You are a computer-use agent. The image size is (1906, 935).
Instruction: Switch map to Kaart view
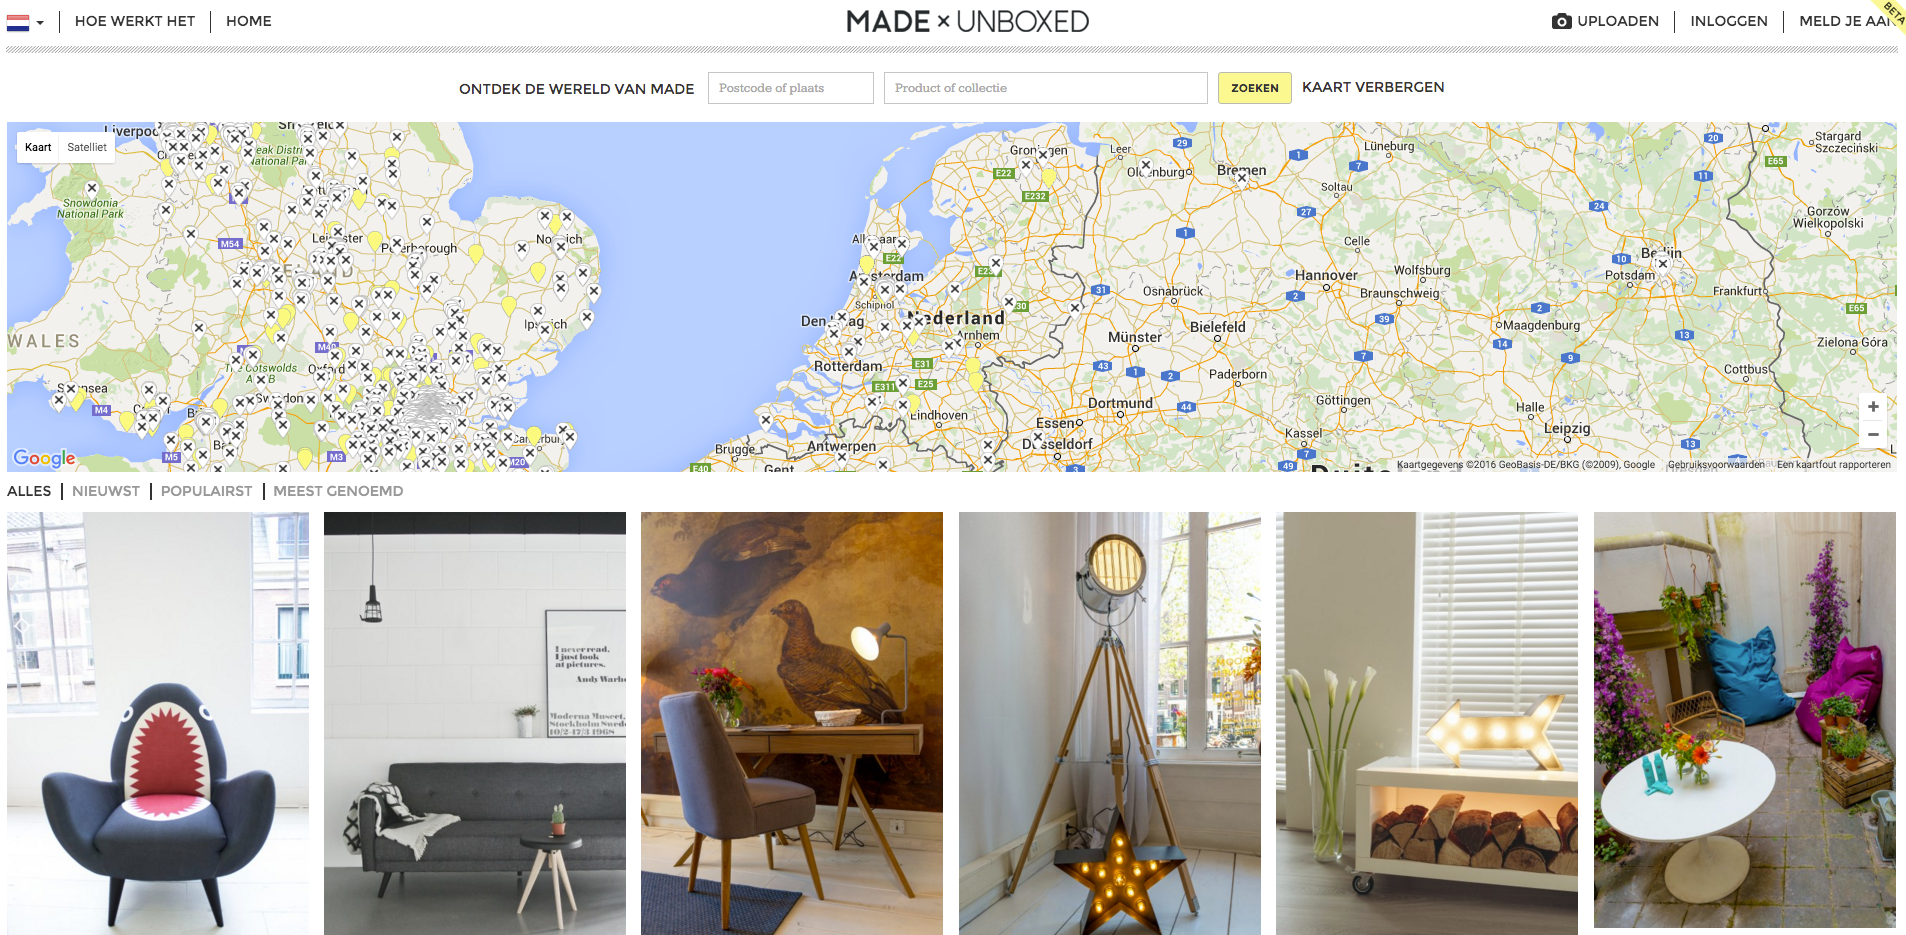(x=38, y=147)
